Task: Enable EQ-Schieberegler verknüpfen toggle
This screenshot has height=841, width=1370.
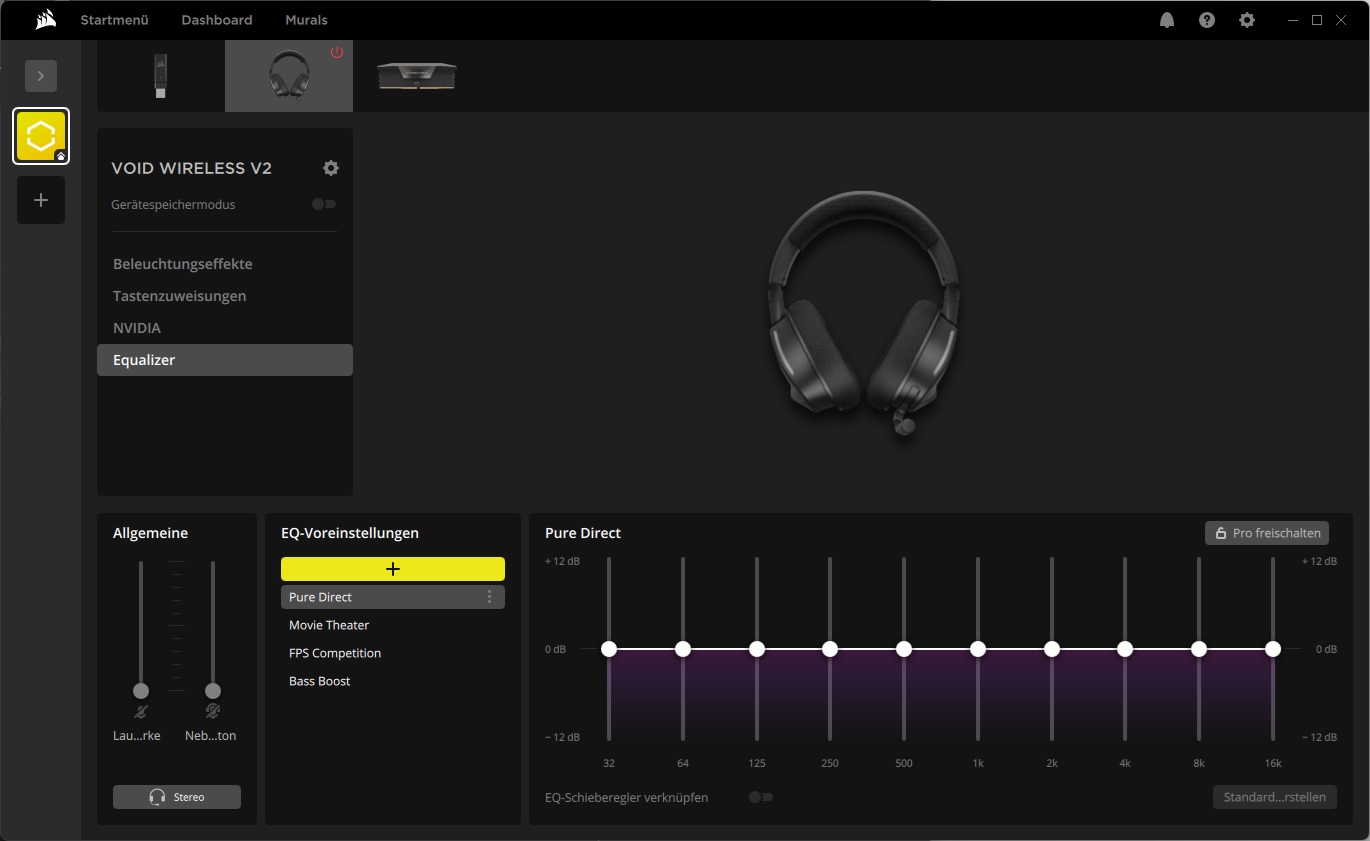Action: (x=761, y=797)
